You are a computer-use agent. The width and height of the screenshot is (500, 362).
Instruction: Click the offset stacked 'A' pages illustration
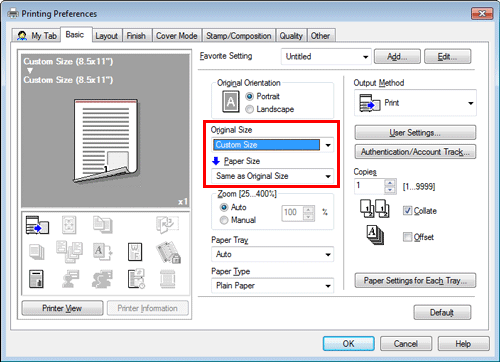(375, 235)
